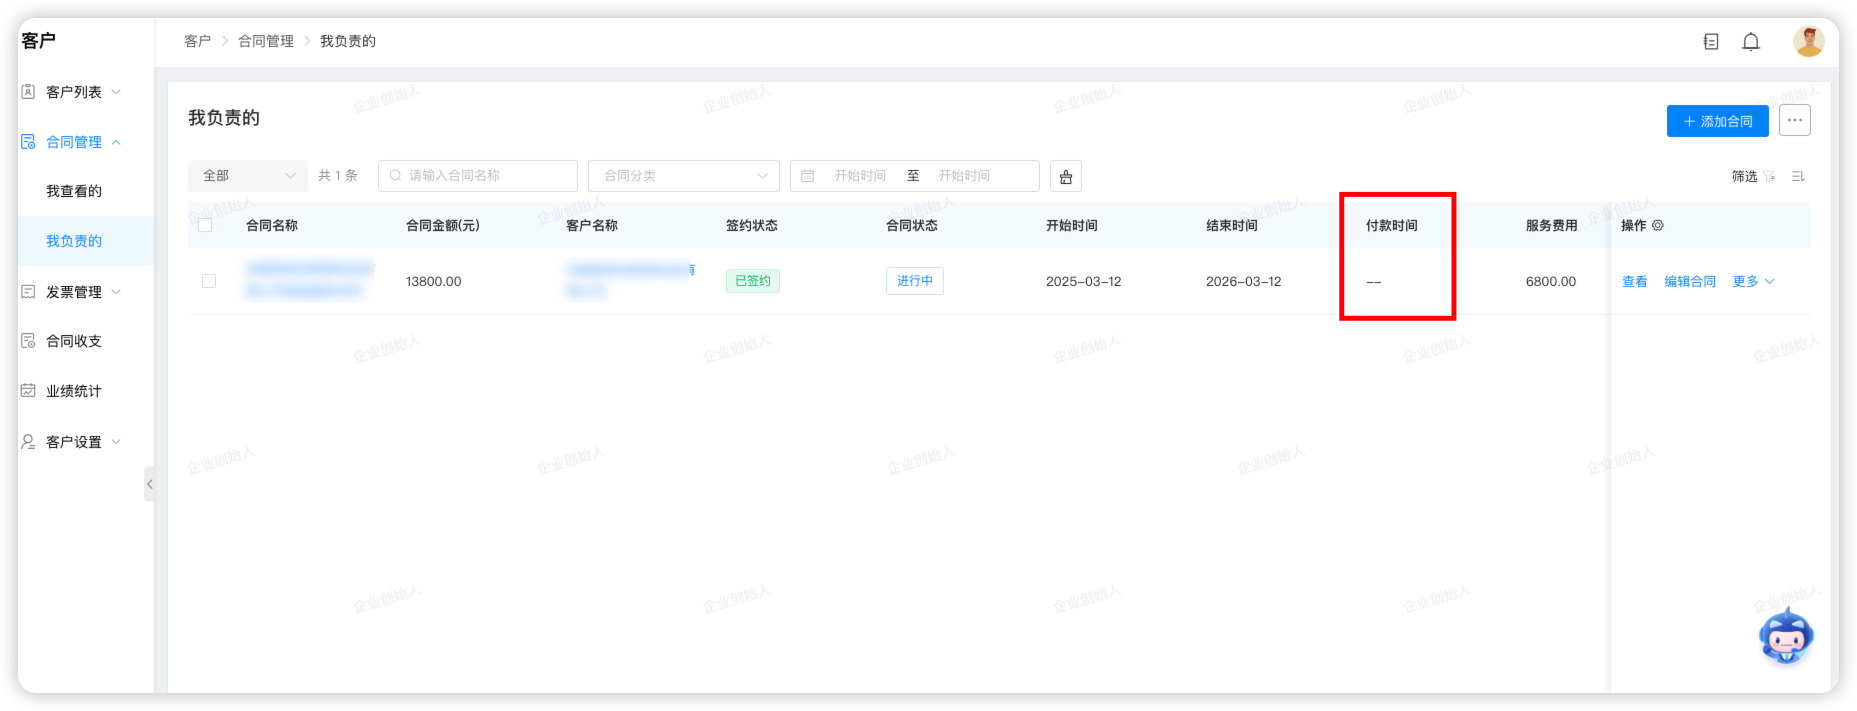Viewport: 1857px width, 711px height.
Task: Open the user avatar menu
Action: click(1808, 41)
